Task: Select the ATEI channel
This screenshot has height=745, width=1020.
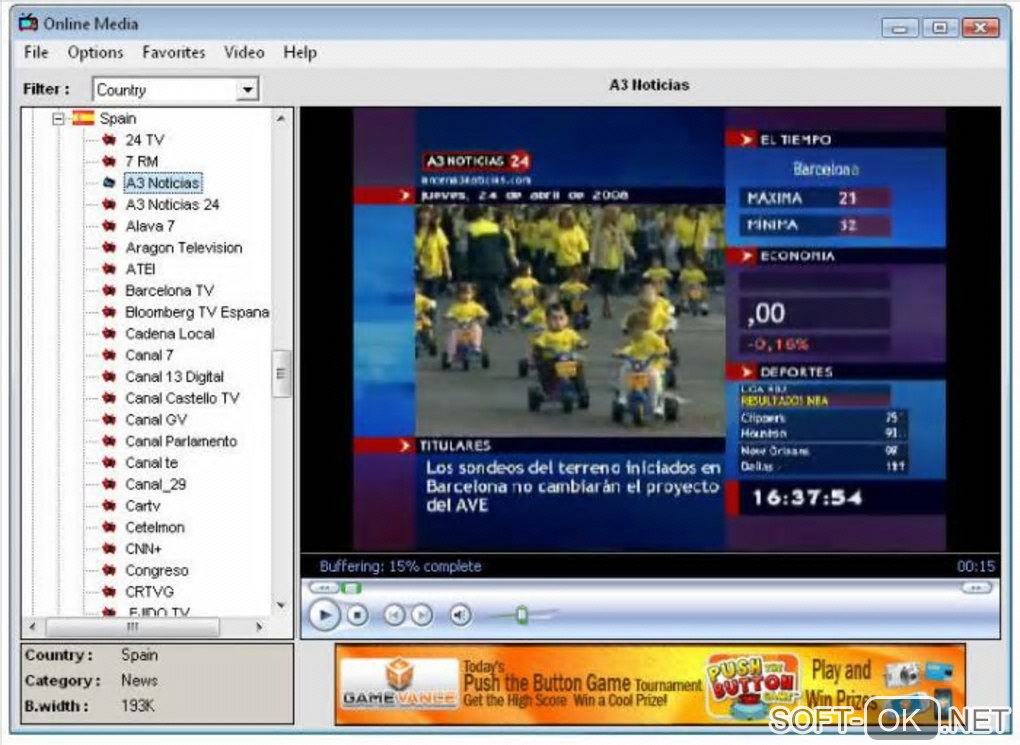Action: (140, 269)
